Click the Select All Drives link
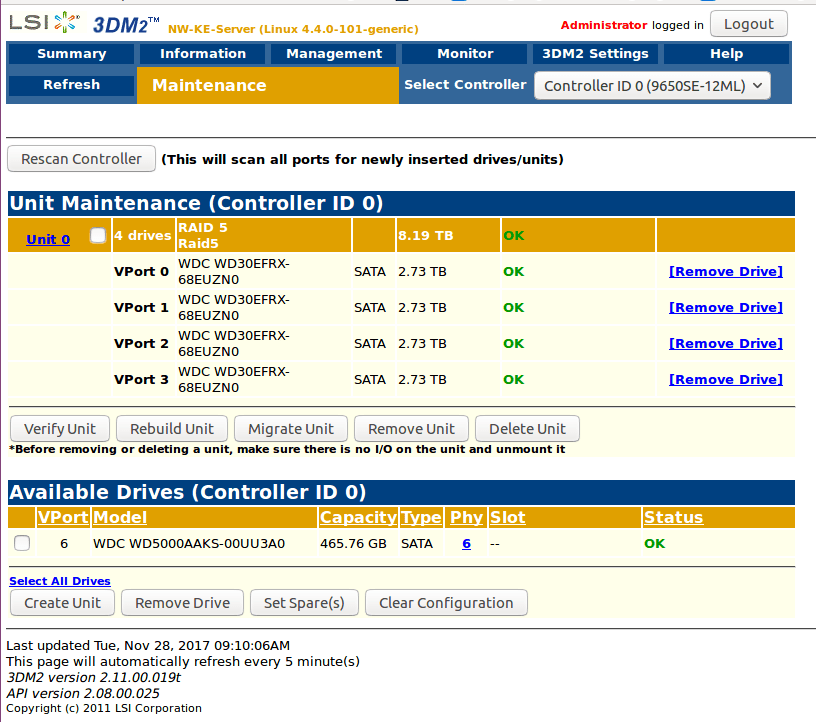Image resolution: width=816 pixels, height=722 pixels. (x=60, y=581)
